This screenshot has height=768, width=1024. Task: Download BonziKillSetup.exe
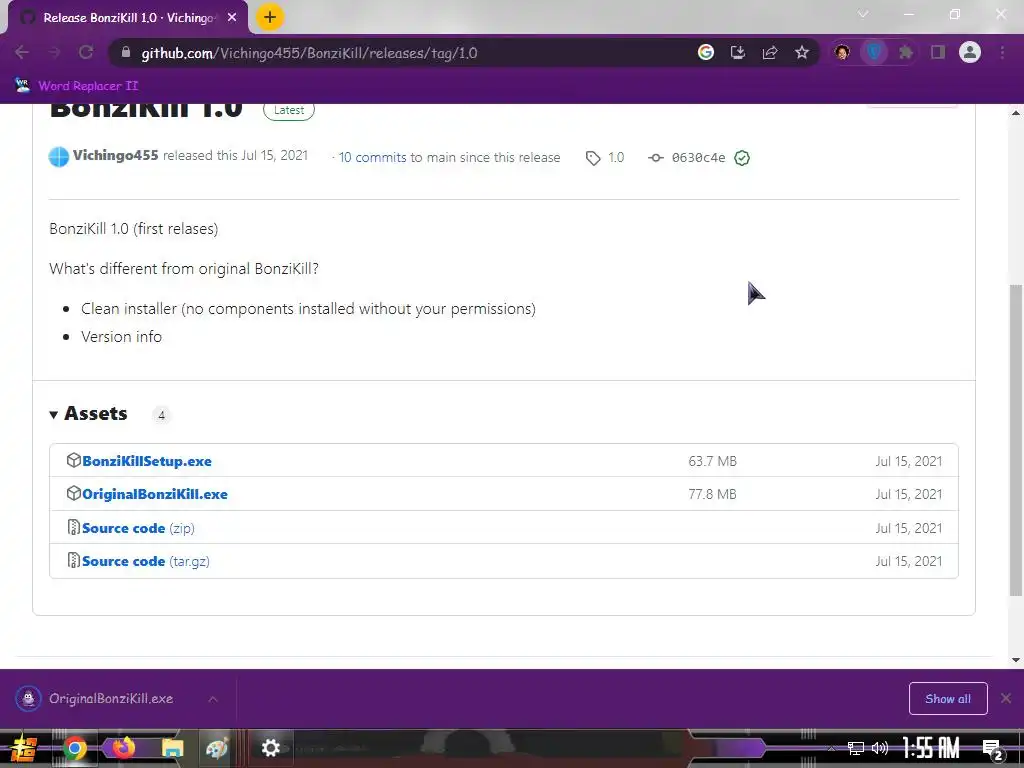point(147,461)
